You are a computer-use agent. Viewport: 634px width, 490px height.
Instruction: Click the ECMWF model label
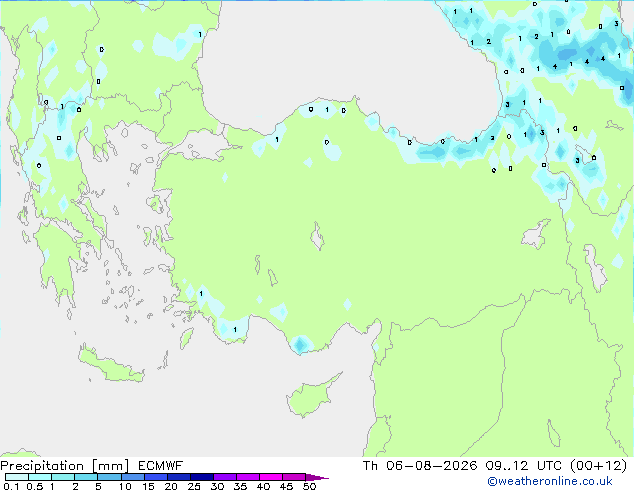pos(161,466)
